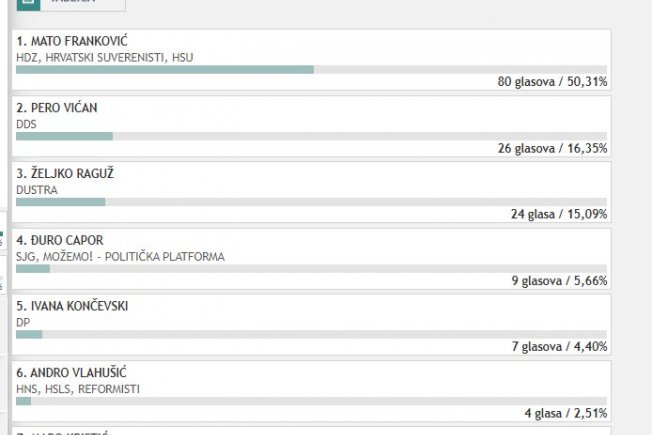Click the 24 glasa / 15,09% result
Screen dimensions: 652x435
(x=559, y=214)
